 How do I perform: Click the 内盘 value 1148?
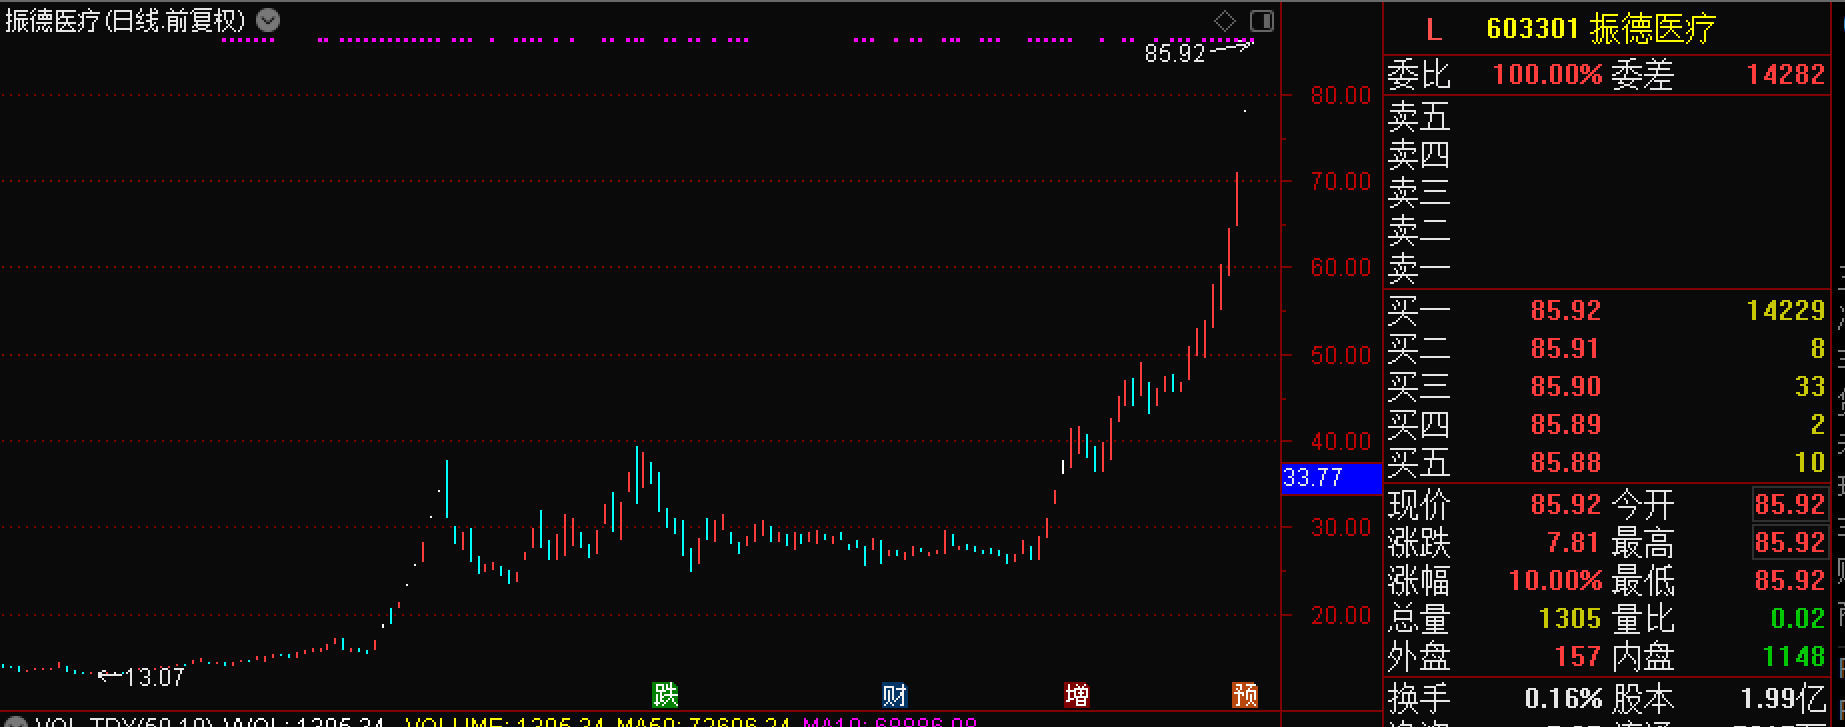click(x=1794, y=656)
